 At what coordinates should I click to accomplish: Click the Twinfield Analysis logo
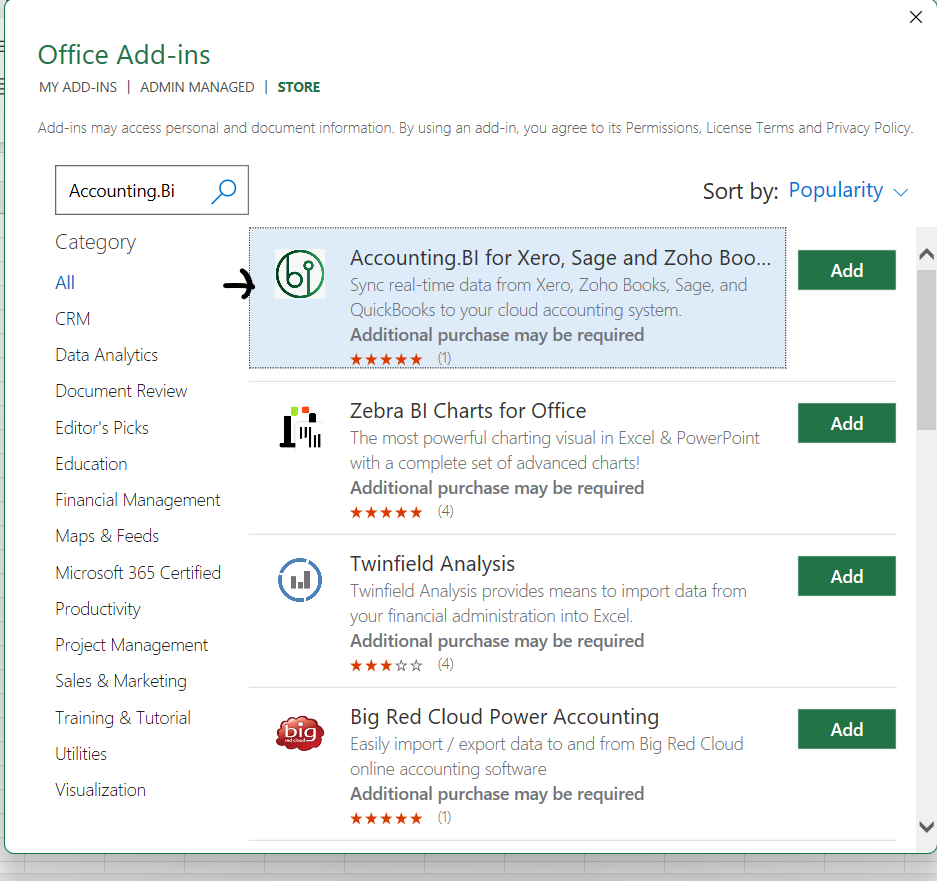[300, 580]
